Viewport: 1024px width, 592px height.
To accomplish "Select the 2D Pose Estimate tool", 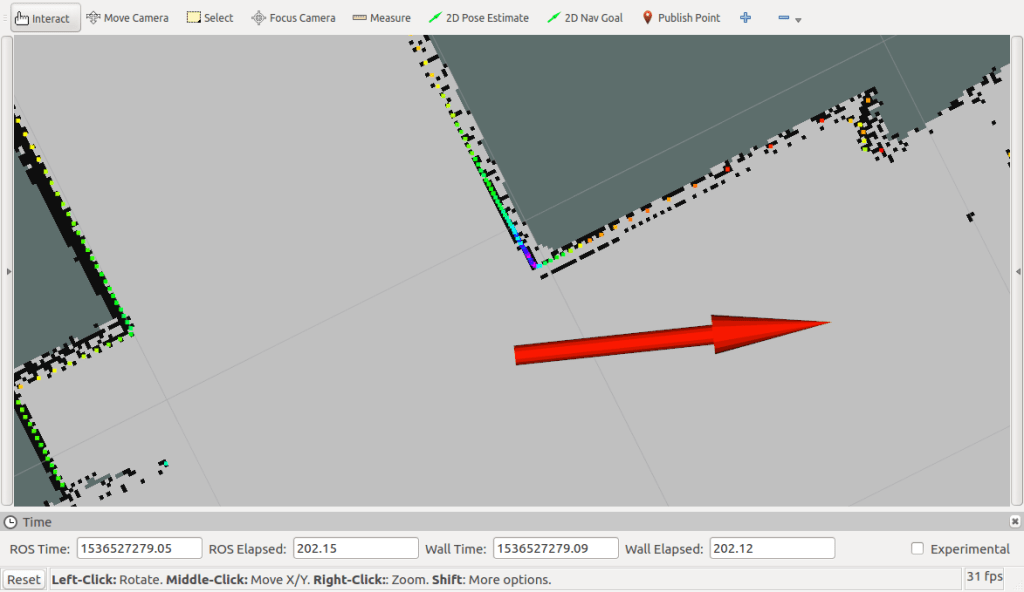I will (x=478, y=17).
